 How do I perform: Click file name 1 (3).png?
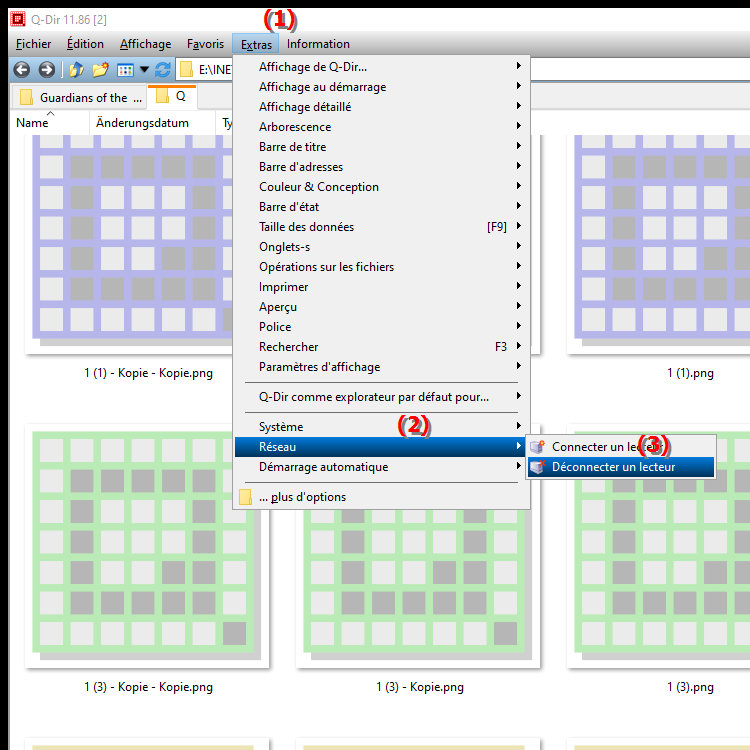coord(690,687)
